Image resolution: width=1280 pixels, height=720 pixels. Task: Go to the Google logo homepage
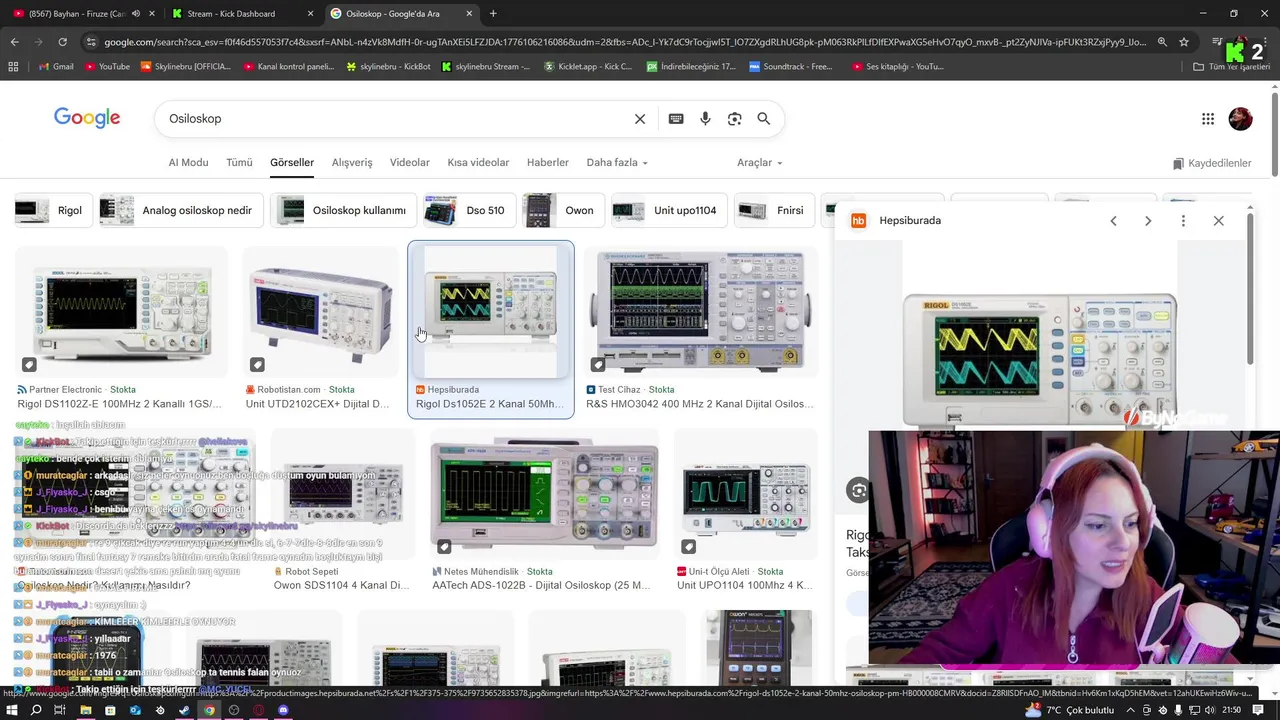(x=87, y=118)
